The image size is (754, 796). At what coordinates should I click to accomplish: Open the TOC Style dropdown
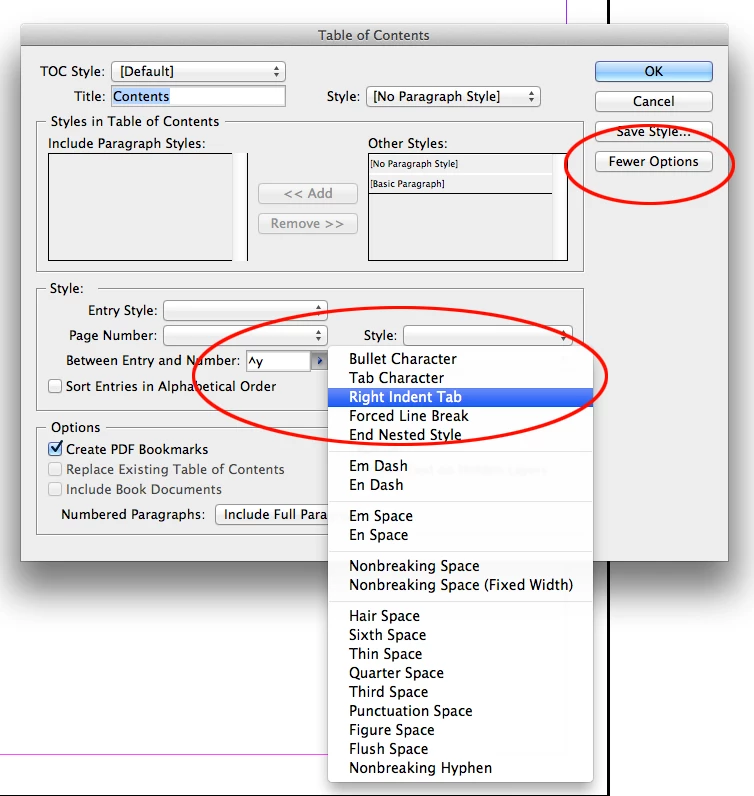pyautogui.click(x=199, y=72)
